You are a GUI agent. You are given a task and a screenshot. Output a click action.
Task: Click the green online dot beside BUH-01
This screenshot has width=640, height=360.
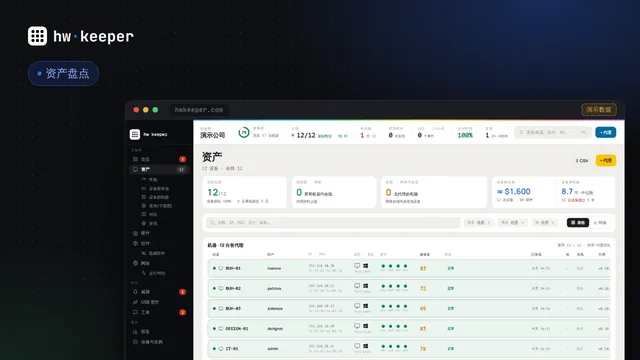pyautogui.click(x=214, y=268)
